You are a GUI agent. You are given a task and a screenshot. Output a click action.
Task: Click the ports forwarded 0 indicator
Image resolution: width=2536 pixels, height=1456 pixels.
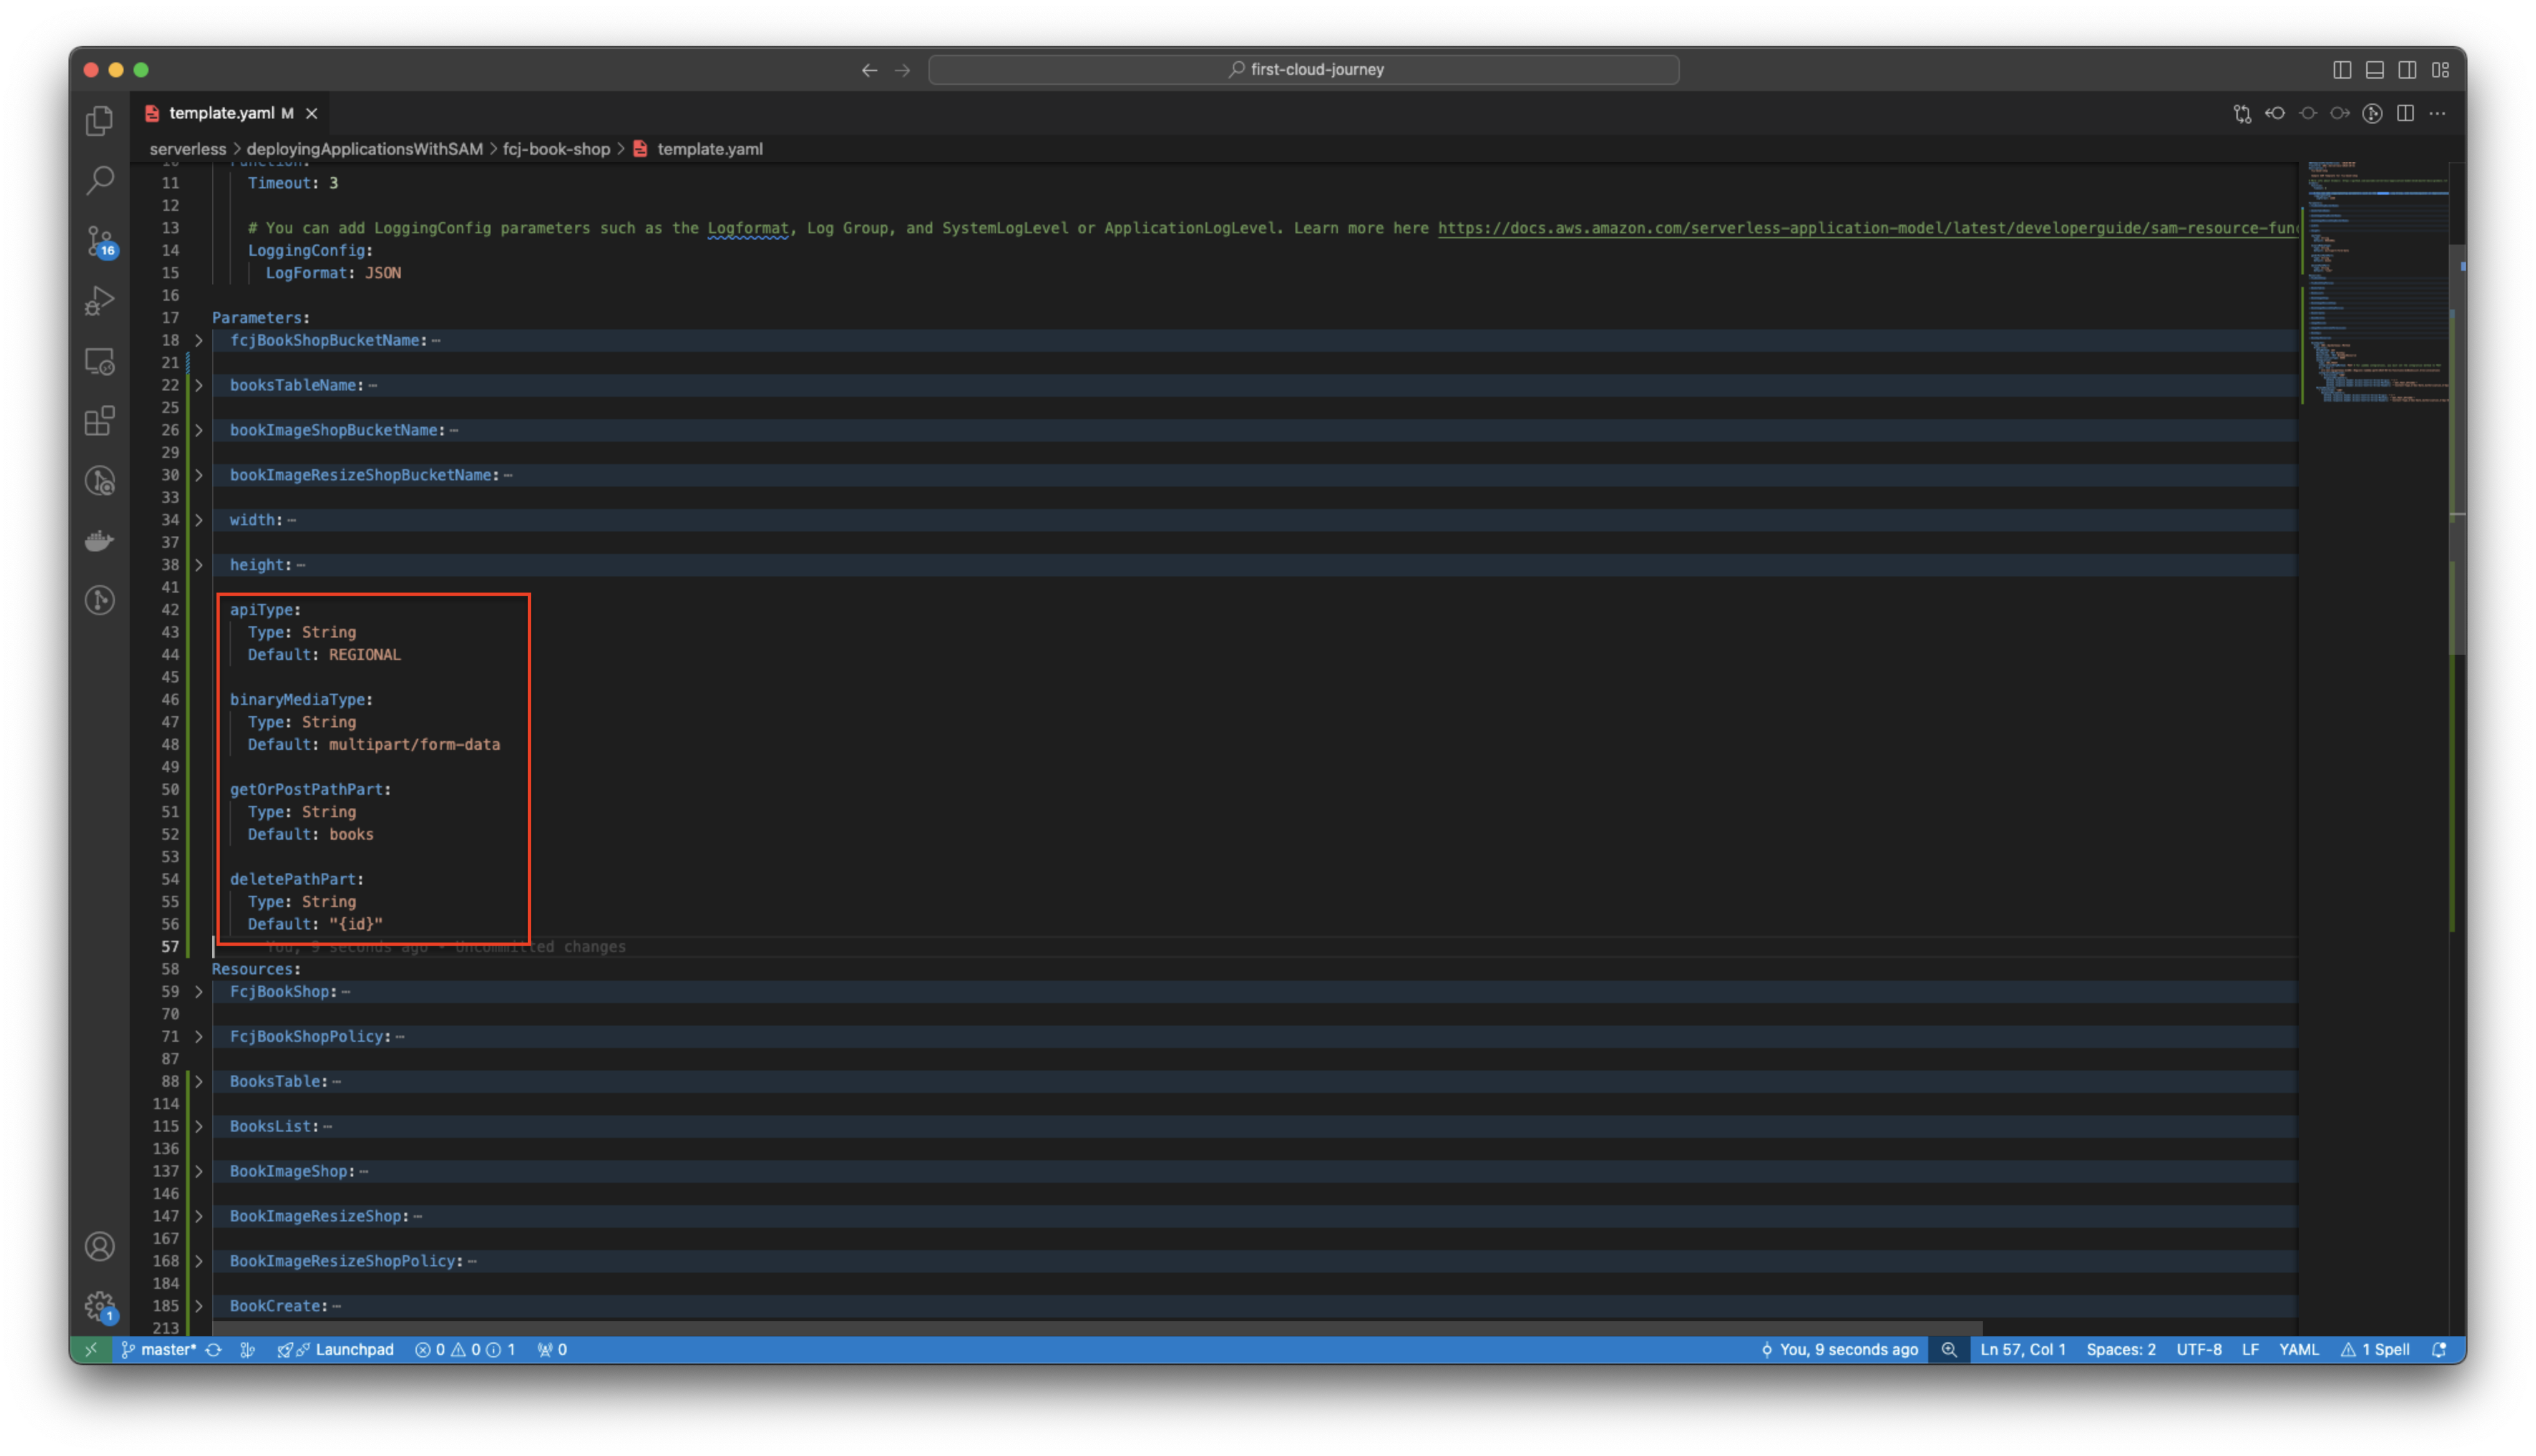click(x=552, y=1350)
